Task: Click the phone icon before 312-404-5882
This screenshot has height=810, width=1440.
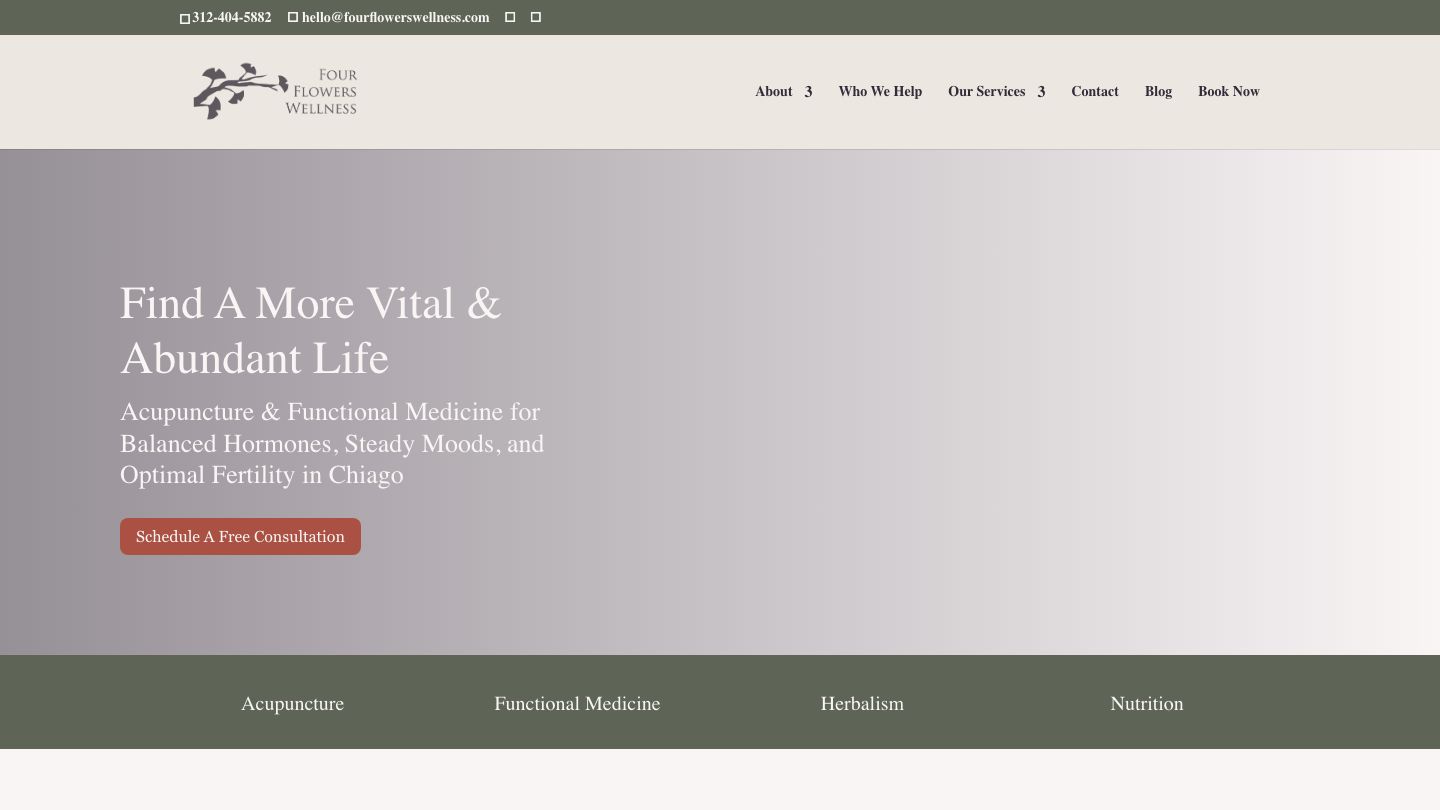Action: 185,18
